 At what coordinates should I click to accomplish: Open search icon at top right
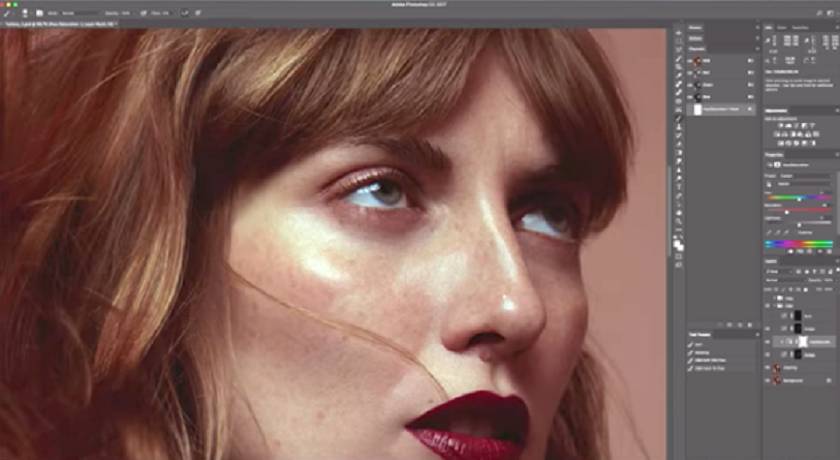[x=820, y=13]
